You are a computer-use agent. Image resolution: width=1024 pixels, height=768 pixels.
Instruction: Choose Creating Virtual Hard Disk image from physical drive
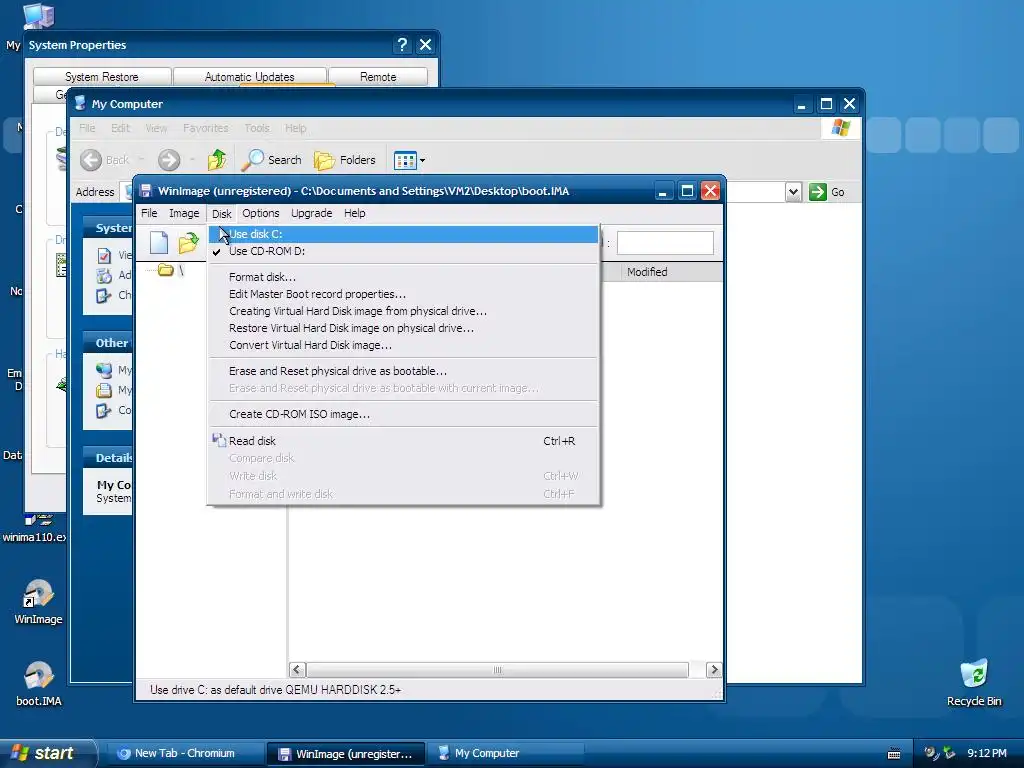403,311
